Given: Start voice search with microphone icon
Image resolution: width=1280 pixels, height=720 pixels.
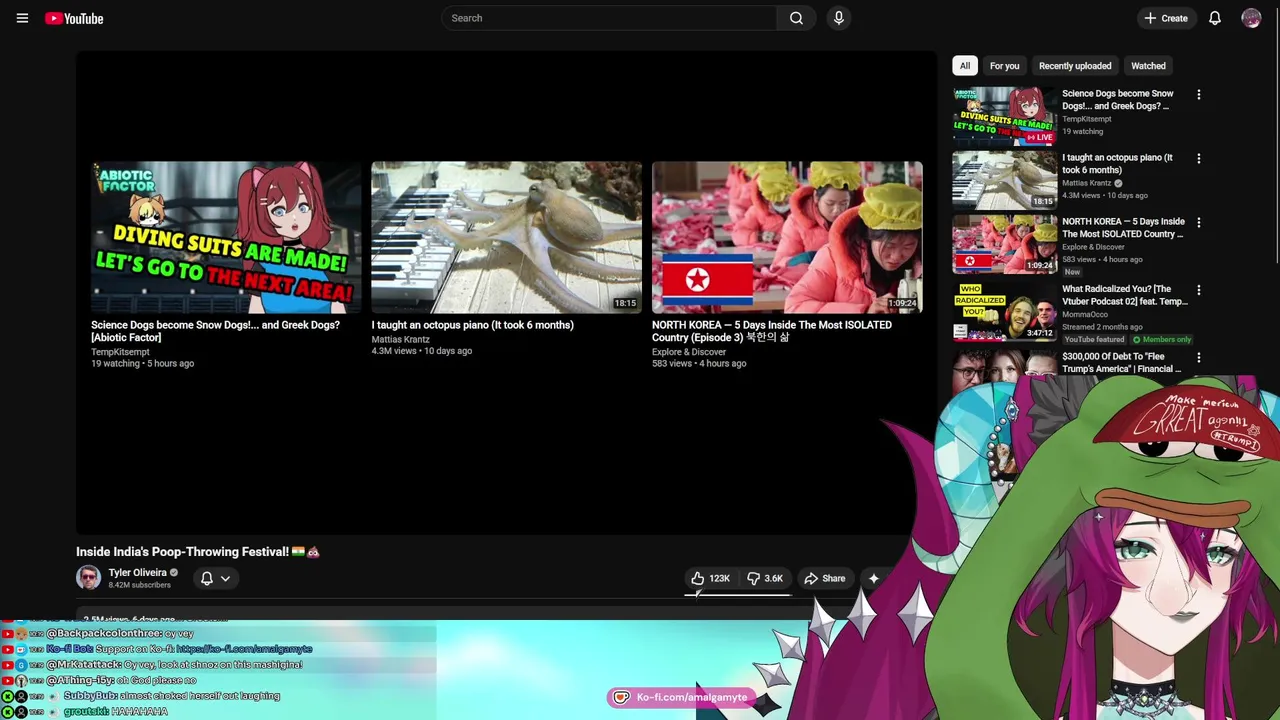Looking at the screenshot, I should point(839,18).
